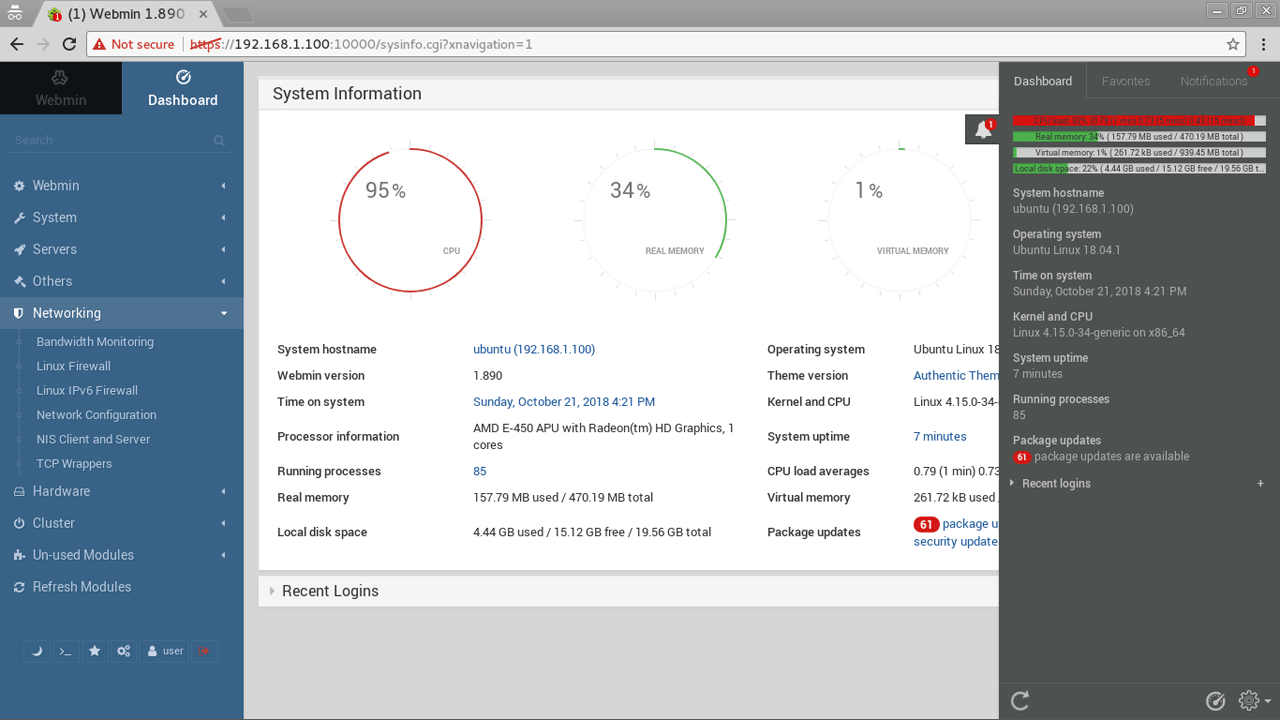Viewport: 1280px width, 720px height.
Task: Open the Authentic Theme version link
Action: (x=956, y=376)
